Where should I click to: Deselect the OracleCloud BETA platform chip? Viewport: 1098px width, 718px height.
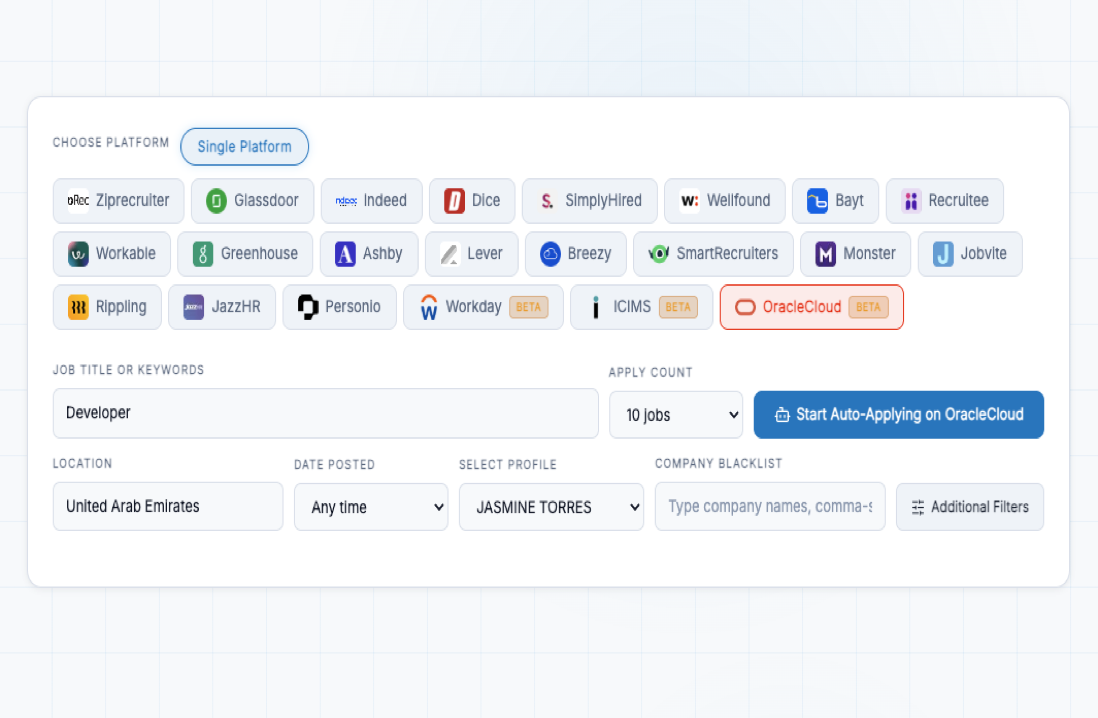[x=811, y=307]
